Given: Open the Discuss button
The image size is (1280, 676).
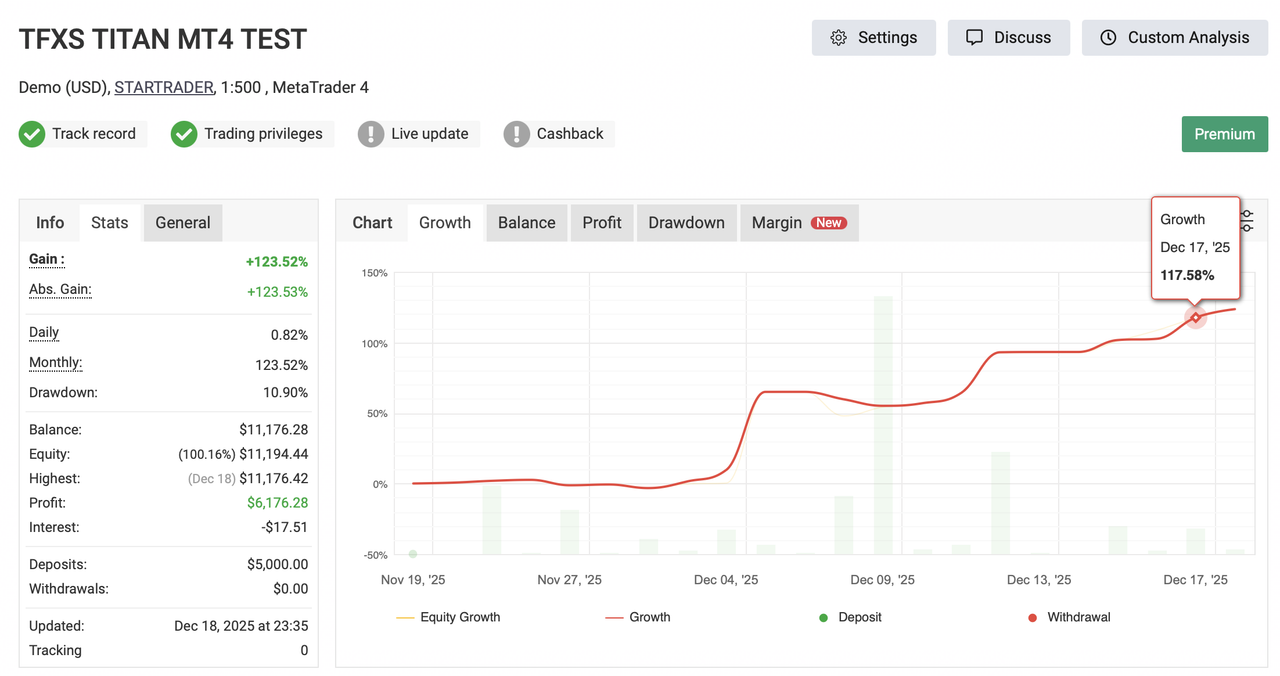Looking at the screenshot, I should [x=1009, y=37].
